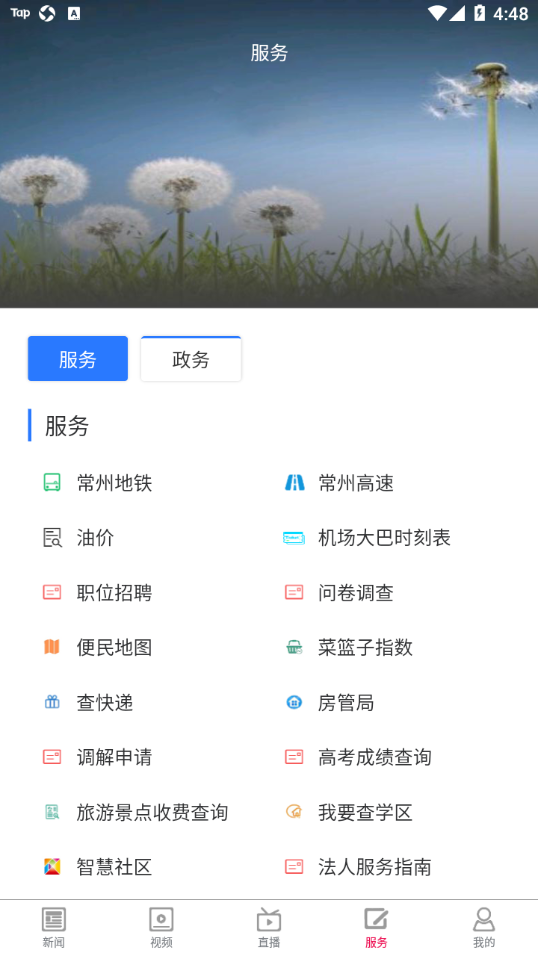Tap the 法人服务指南 red card icon
The width and height of the screenshot is (538, 956).
(294, 866)
